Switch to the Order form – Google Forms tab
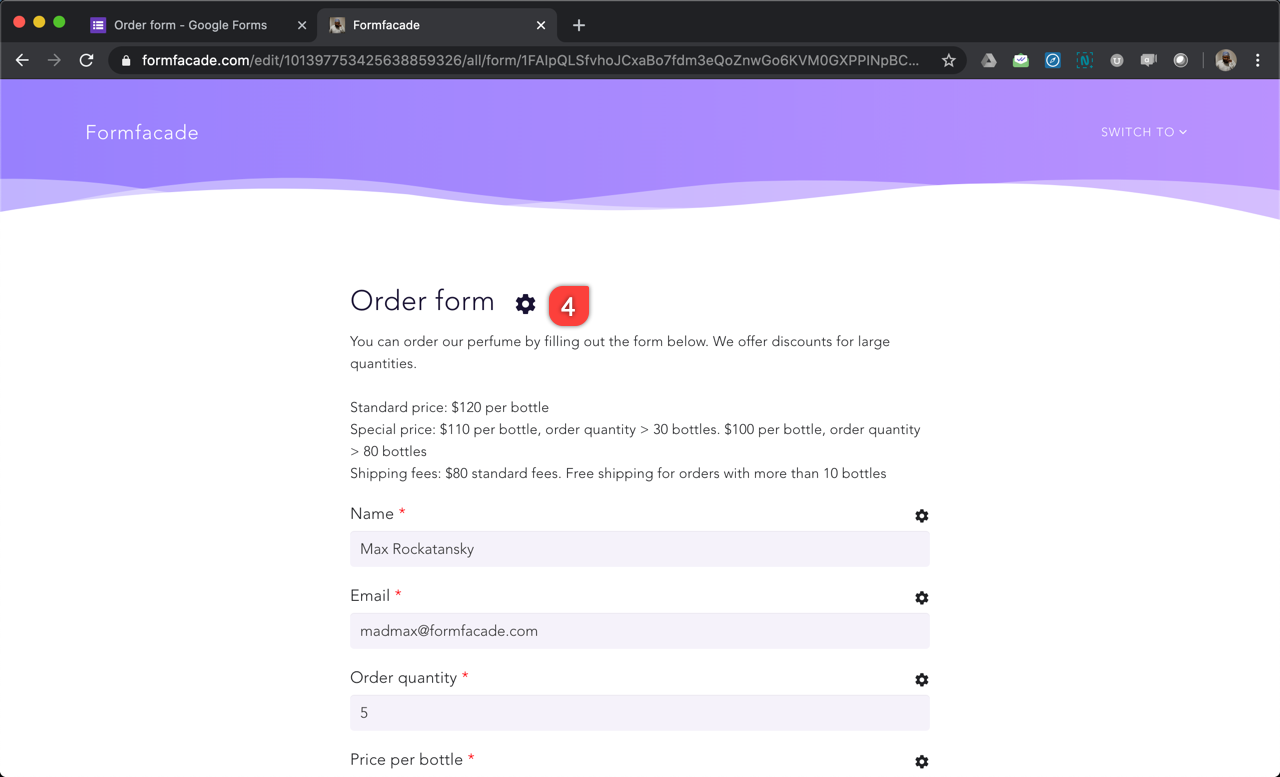 pos(190,25)
